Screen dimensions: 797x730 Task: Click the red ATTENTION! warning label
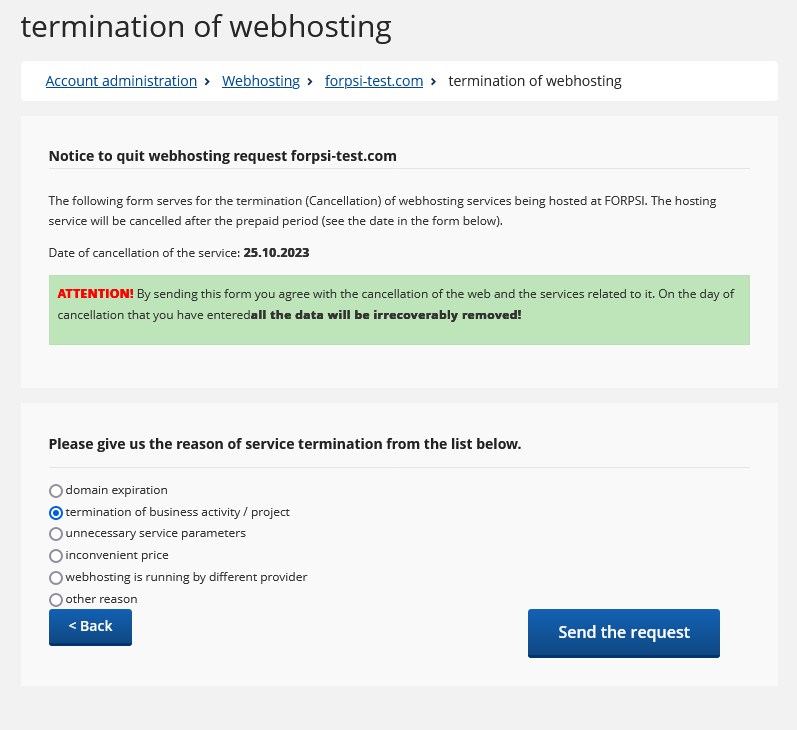tap(96, 294)
